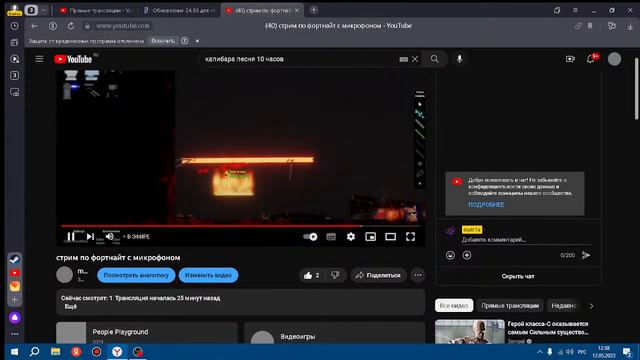Run search with magnifier button

434,59
